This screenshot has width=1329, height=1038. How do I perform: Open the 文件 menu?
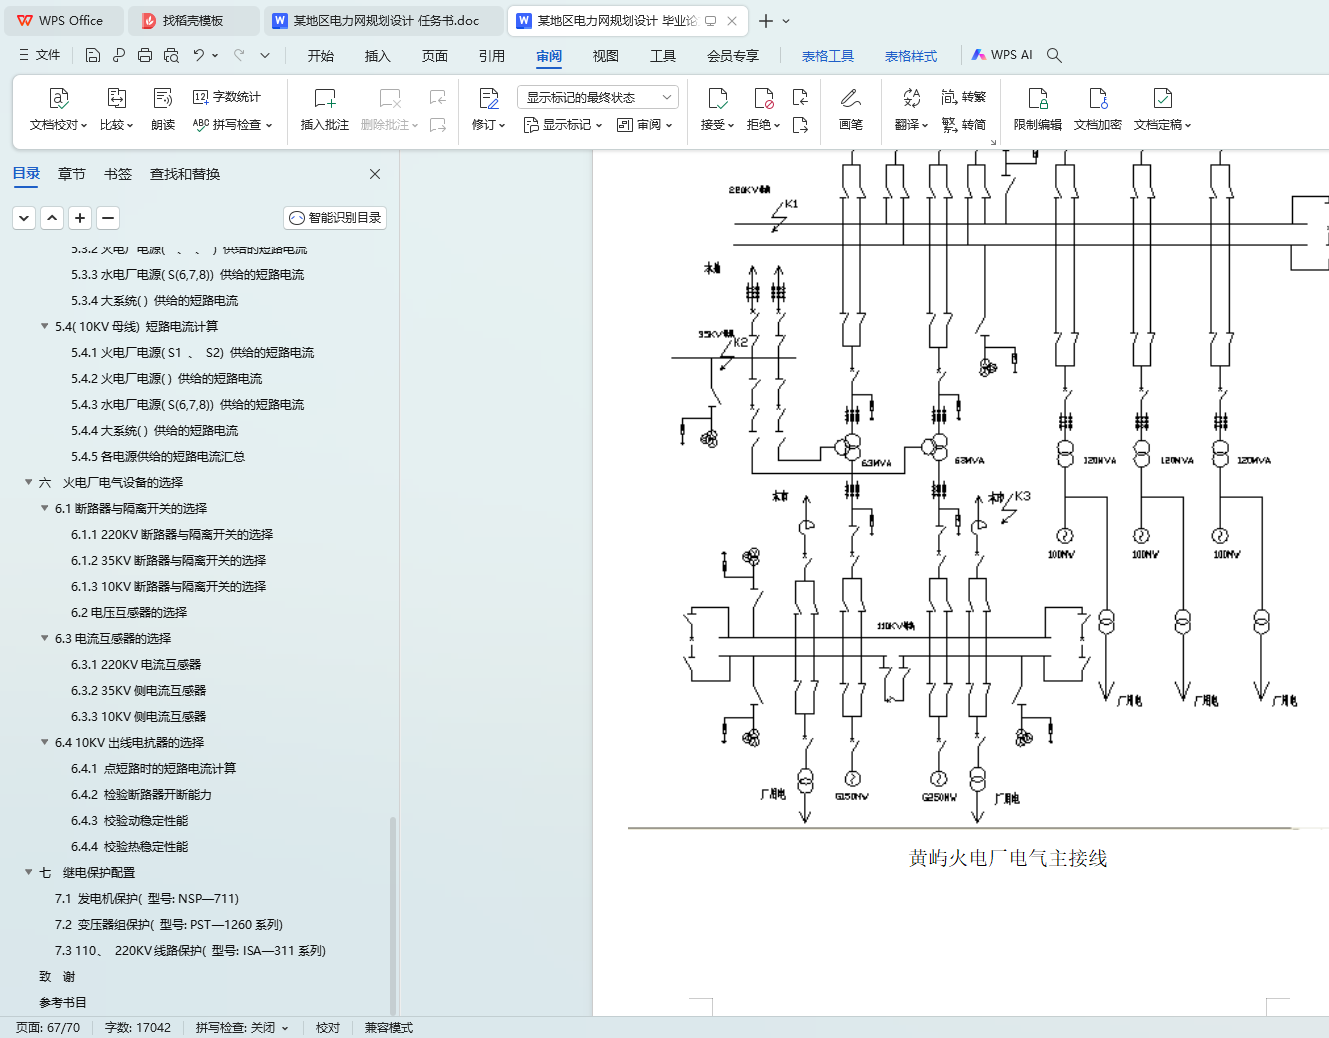click(x=40, y=55)
